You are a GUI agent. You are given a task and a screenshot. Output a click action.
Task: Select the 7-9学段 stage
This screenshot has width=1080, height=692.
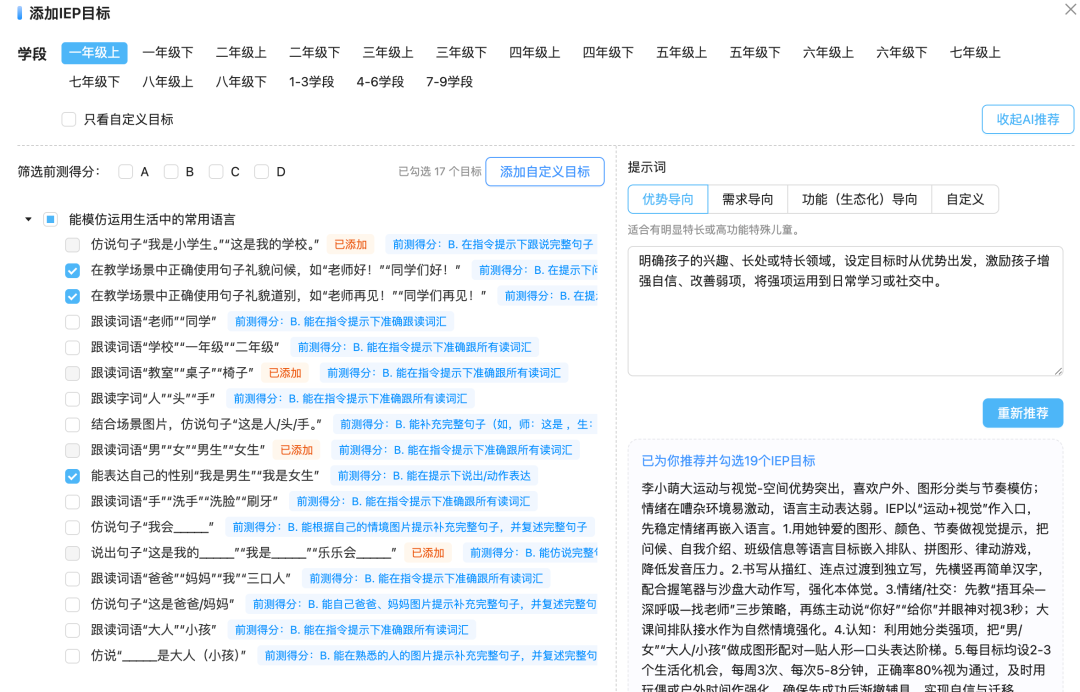coord(449,82)
